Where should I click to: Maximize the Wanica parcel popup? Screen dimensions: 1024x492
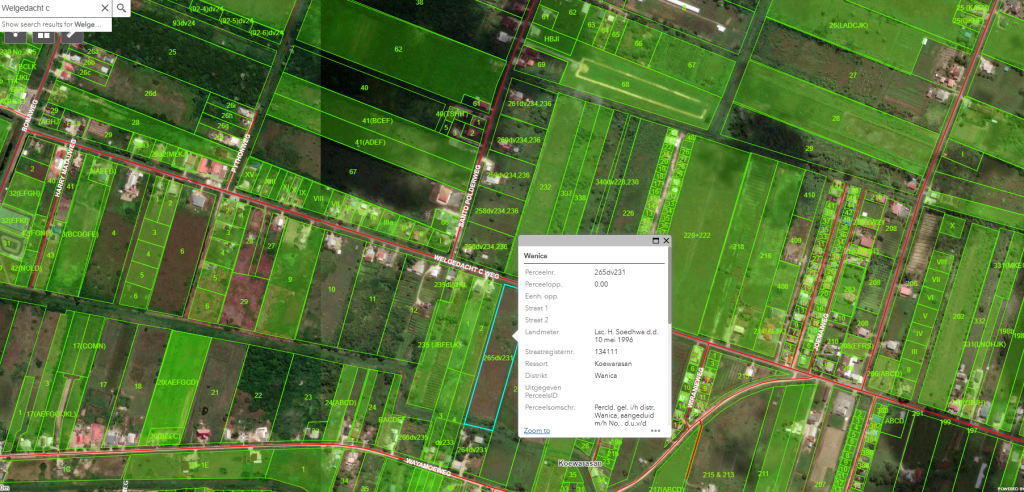(x=654, y=241)
